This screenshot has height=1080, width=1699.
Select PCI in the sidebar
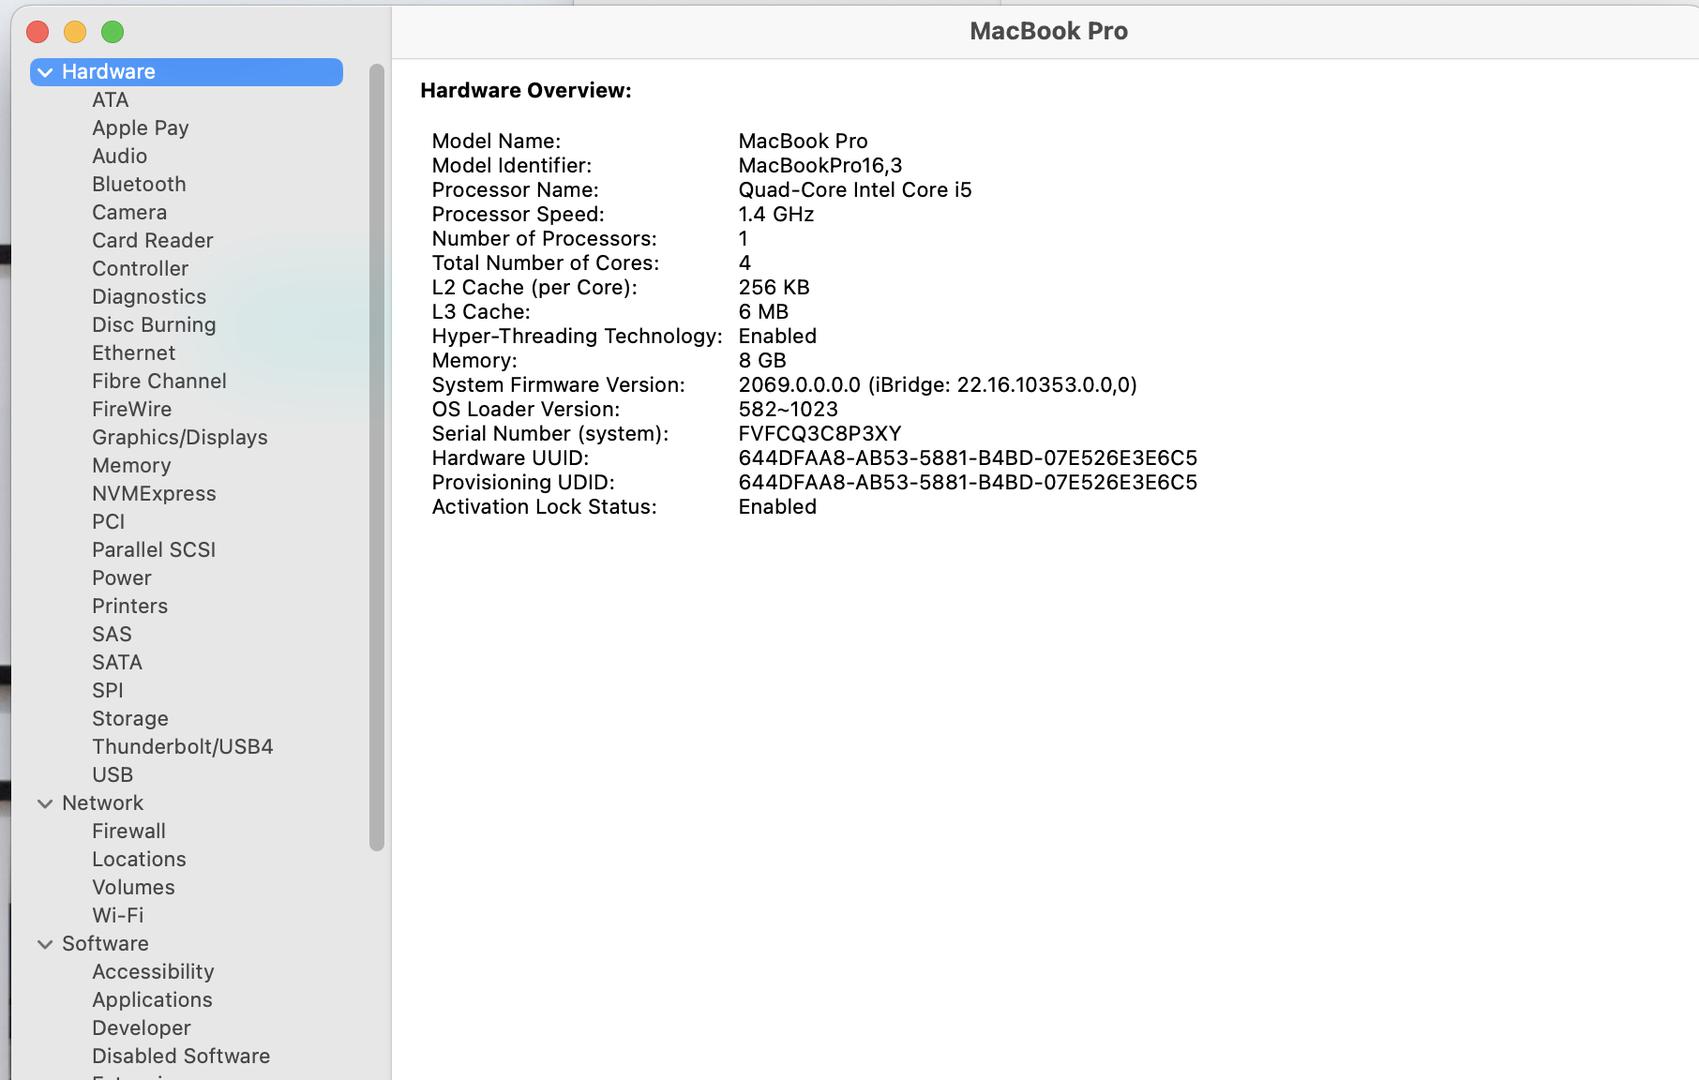tap(108, 522)
